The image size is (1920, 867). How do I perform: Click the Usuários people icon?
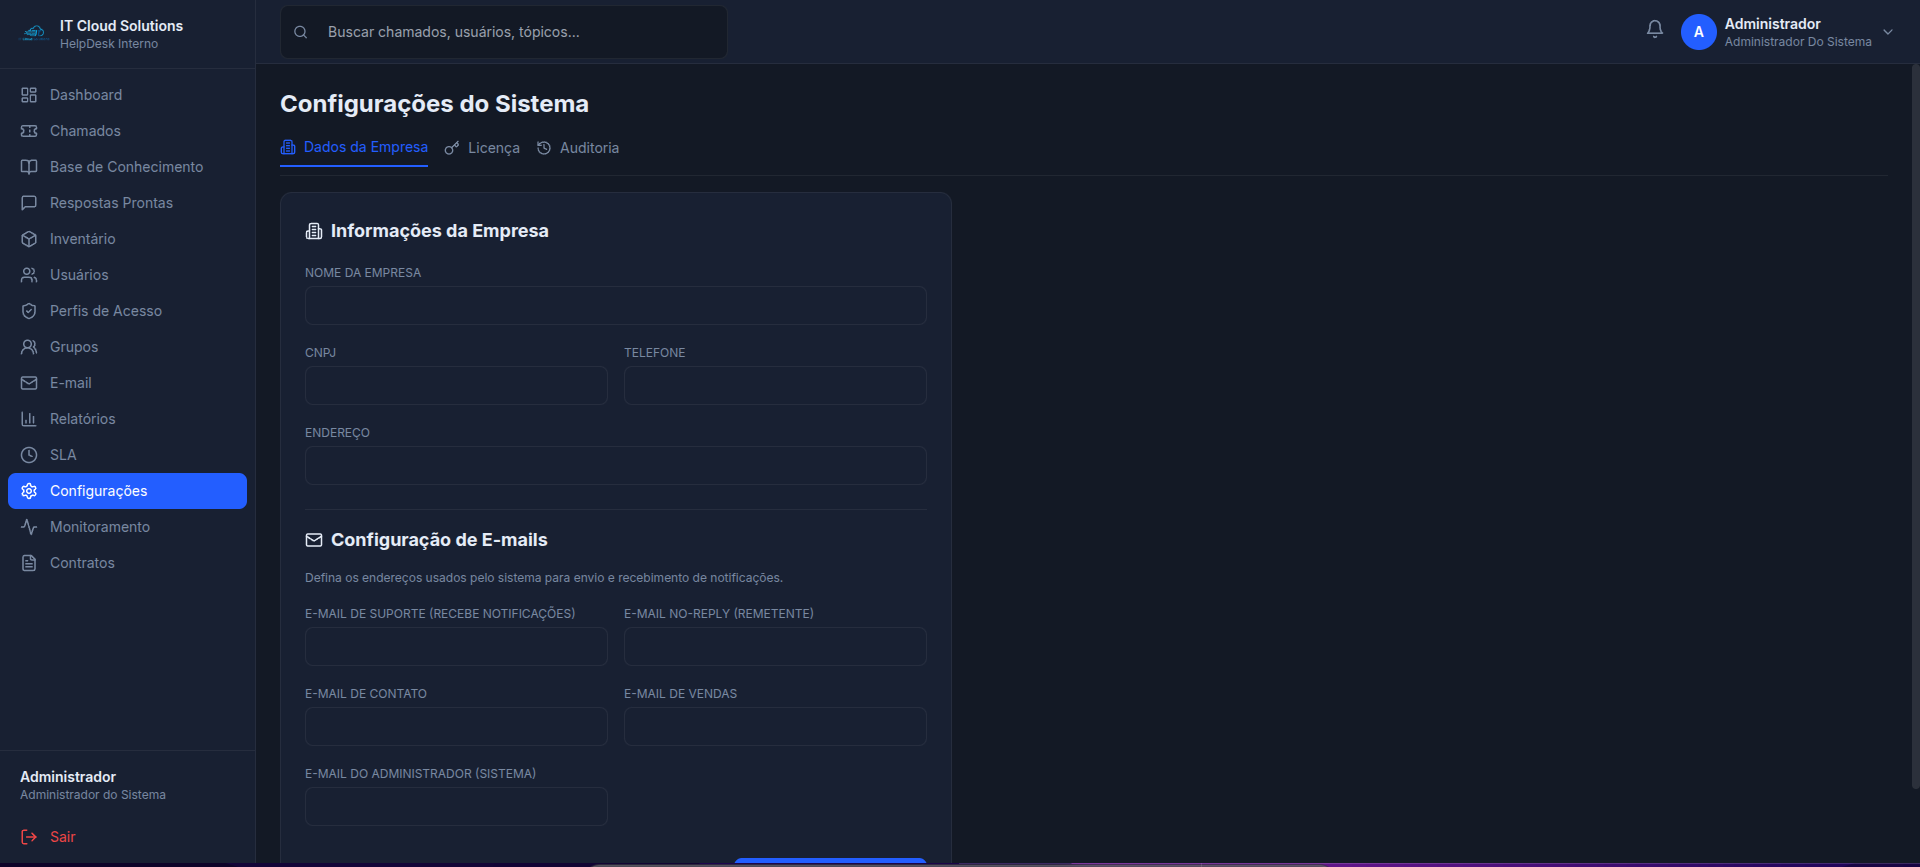(29, 275)
